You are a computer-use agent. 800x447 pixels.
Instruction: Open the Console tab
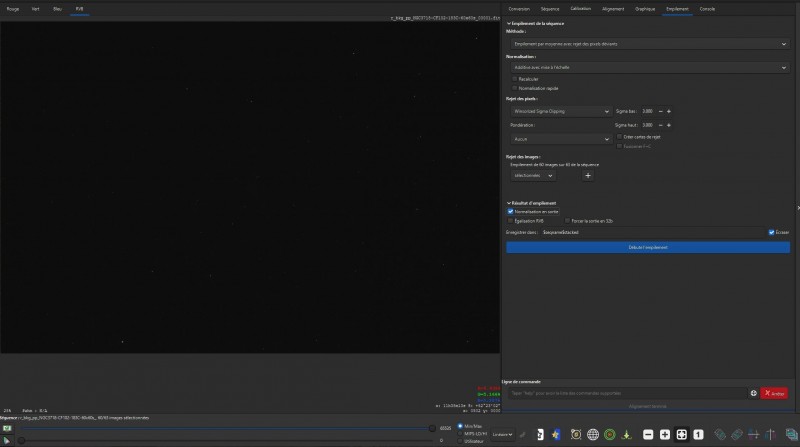point(707,9)
